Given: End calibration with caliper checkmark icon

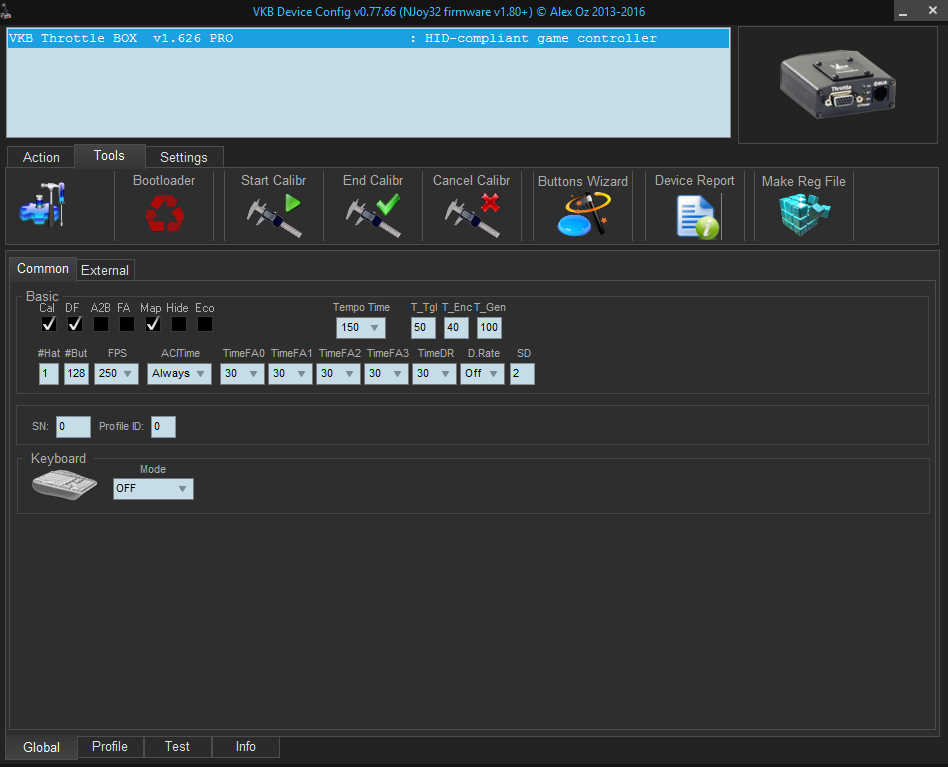Looking at the screenshot, I should click(373, 215).
